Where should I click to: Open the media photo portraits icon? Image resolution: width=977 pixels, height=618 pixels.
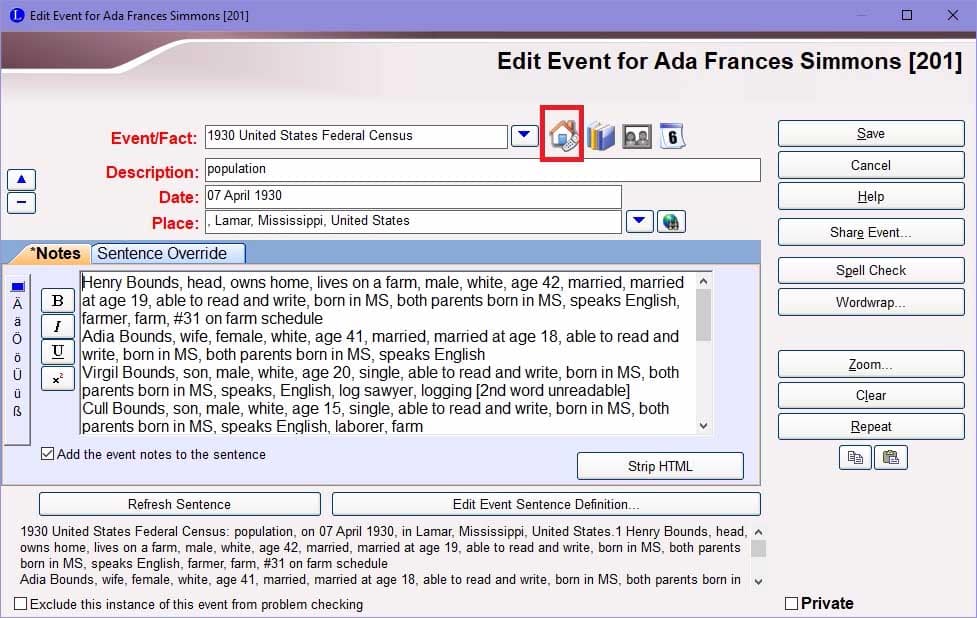637,136
